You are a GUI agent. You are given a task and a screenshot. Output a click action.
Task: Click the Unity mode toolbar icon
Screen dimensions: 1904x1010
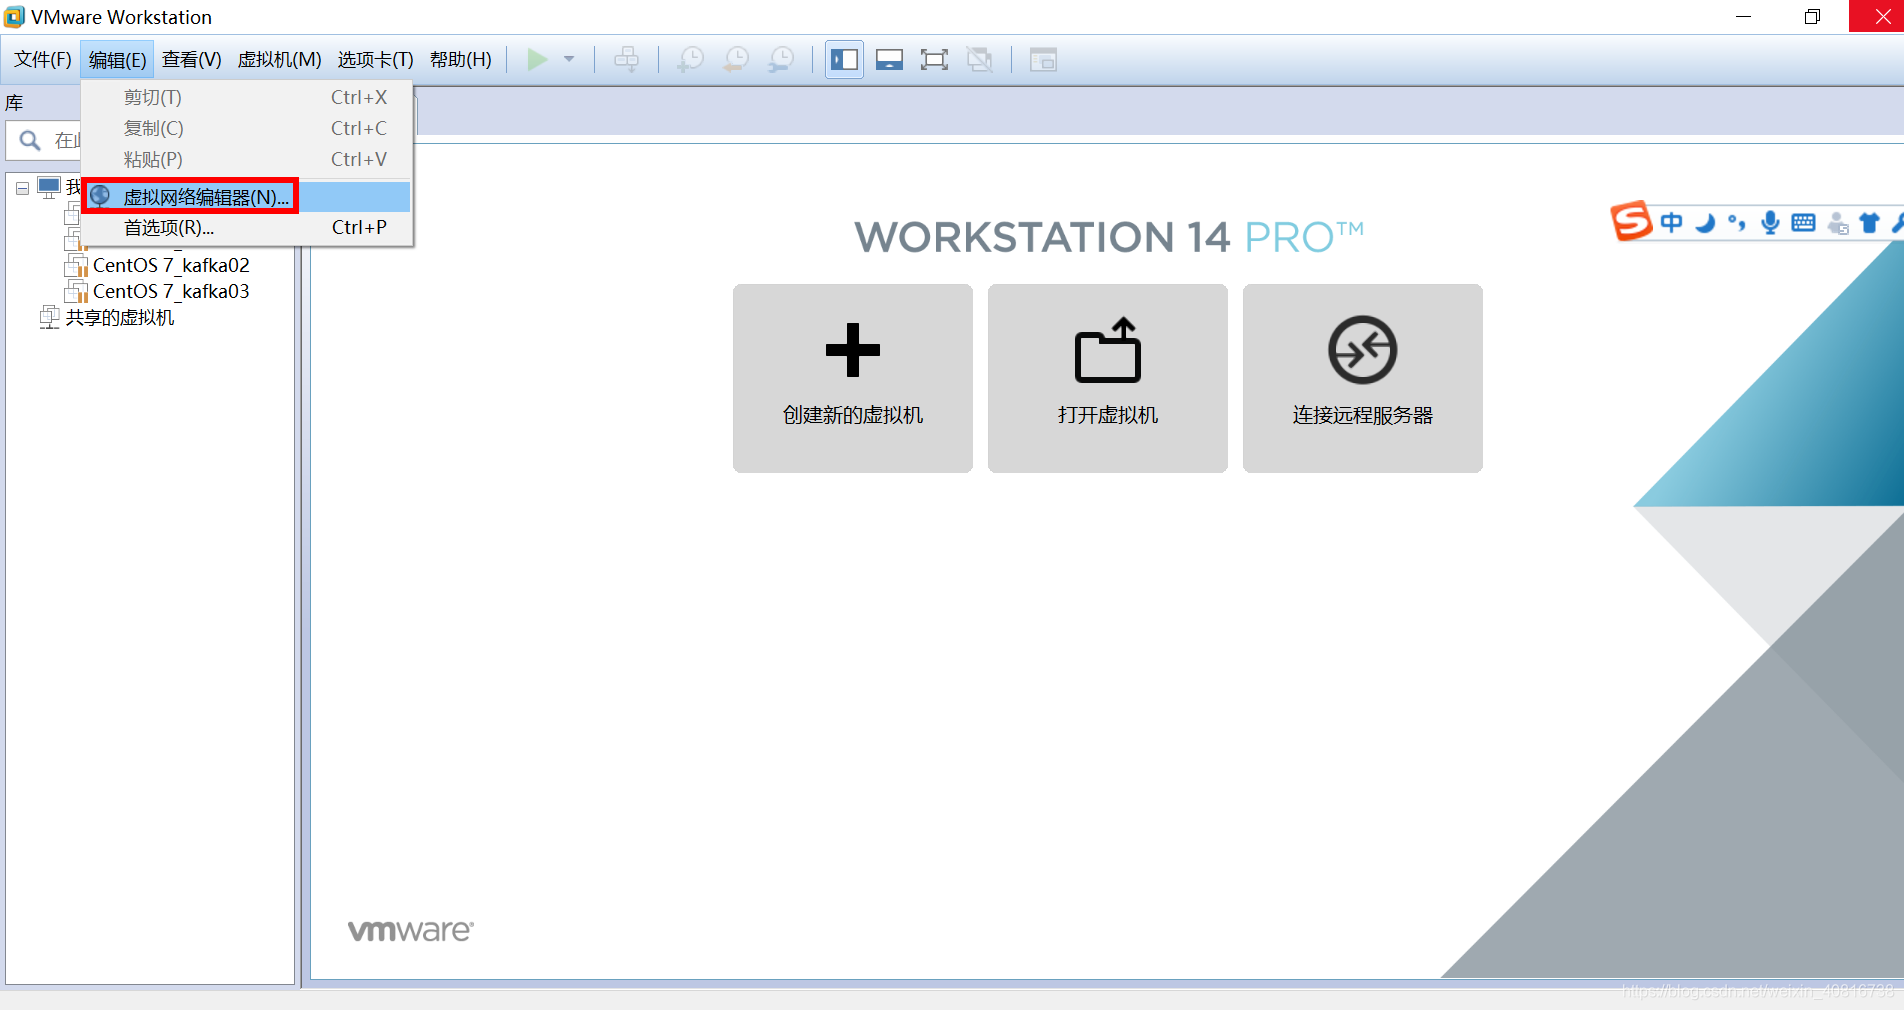click(980, 60)
